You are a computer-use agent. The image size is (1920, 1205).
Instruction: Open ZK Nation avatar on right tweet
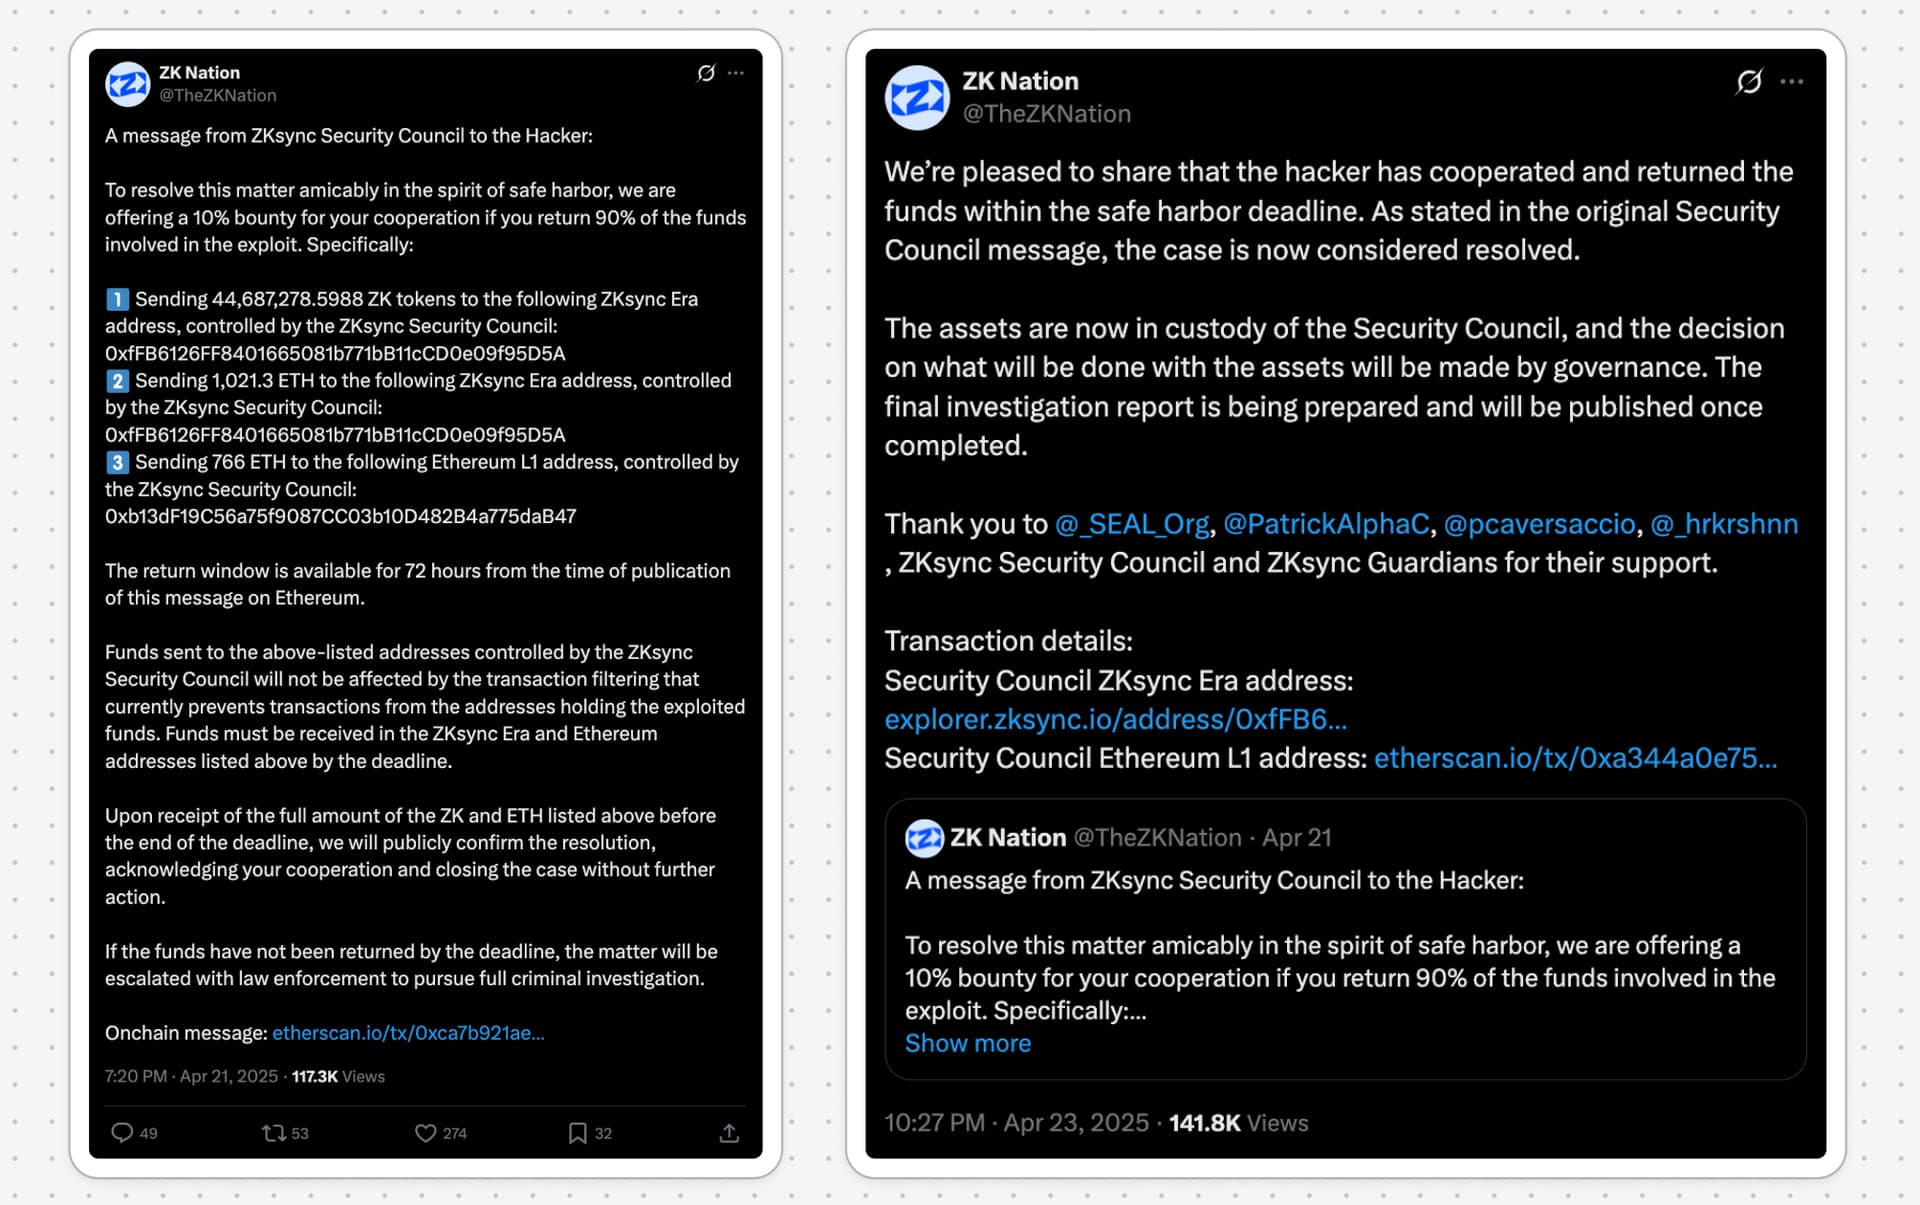click(x=916, y=97)
